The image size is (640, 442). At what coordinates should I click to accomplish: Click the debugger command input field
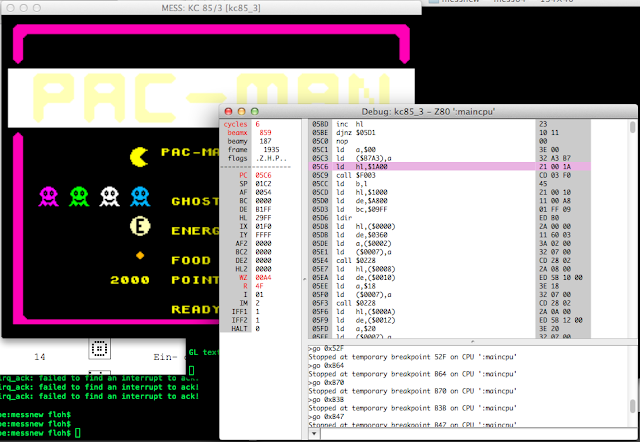point(478,434)
